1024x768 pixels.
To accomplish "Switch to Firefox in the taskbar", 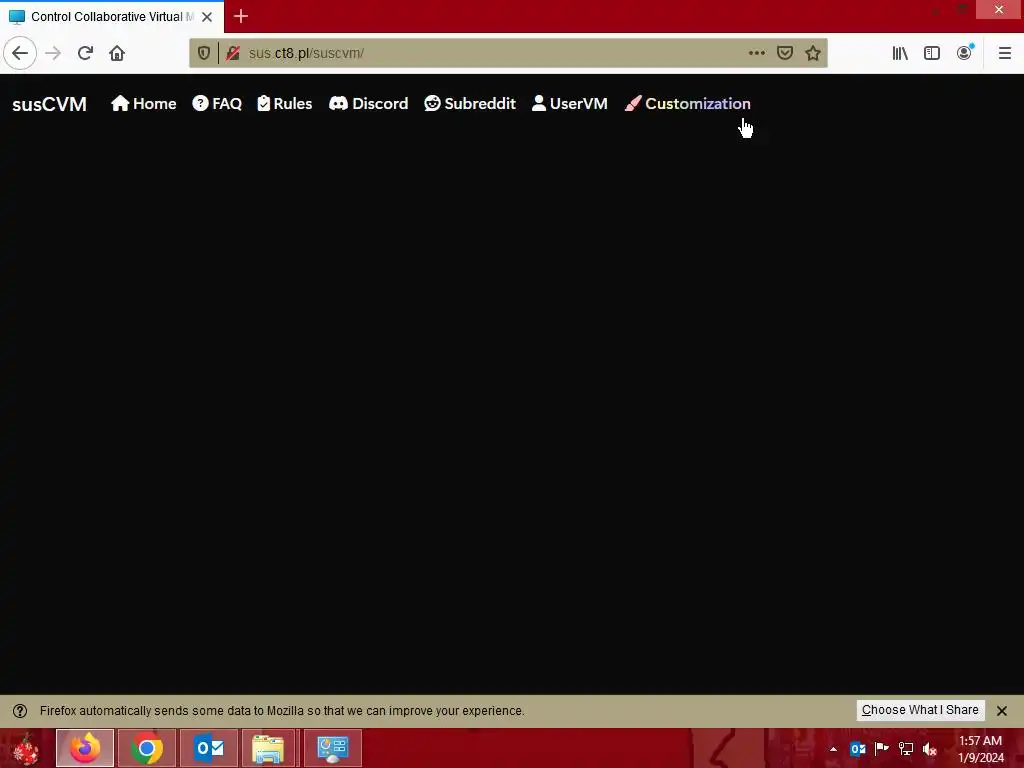I will coord(85,748).
